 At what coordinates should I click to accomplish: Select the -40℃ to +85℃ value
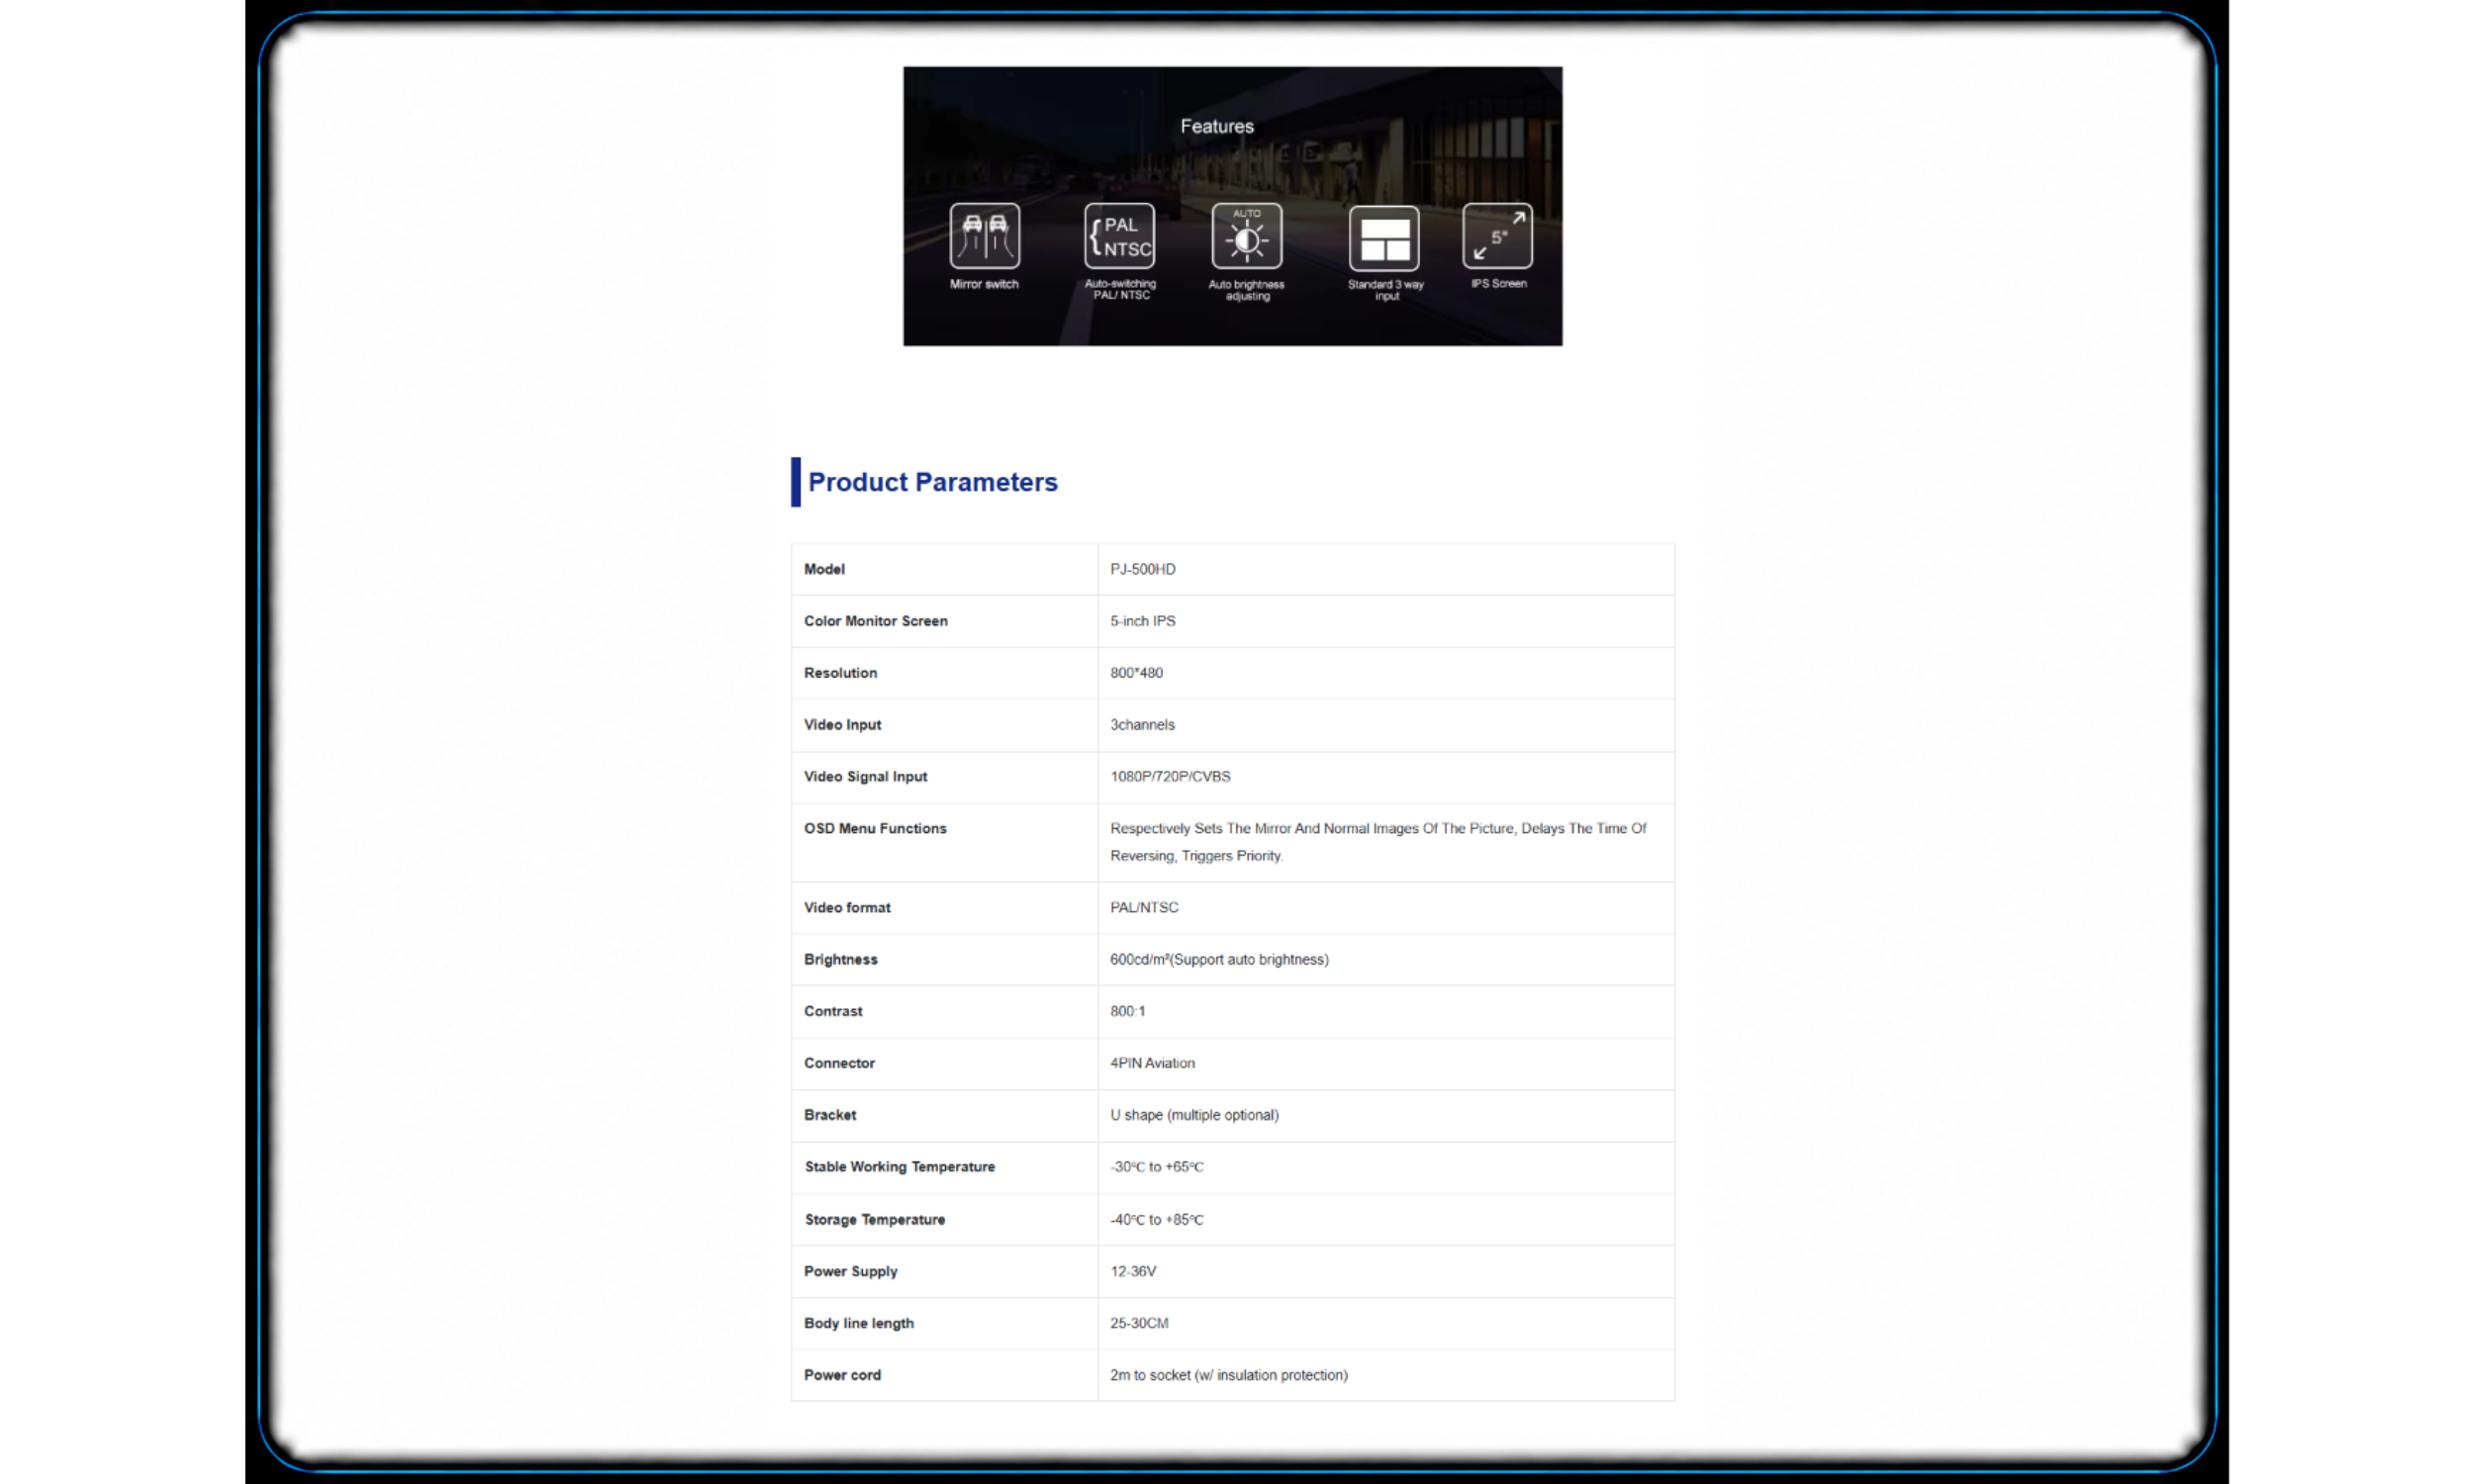click(x=1156, y=1221)
